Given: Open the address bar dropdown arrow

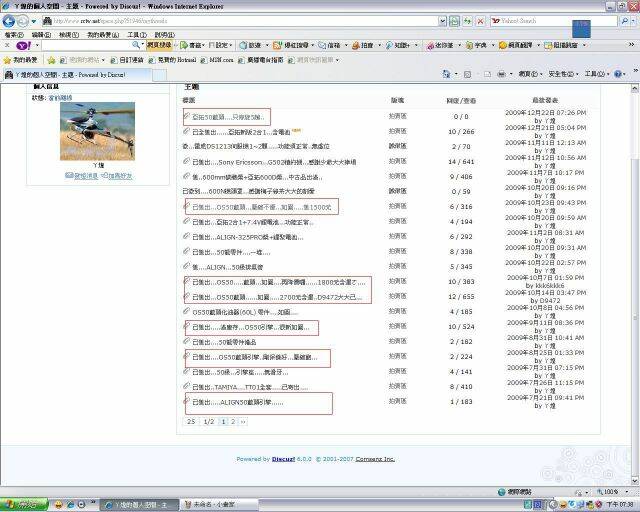Looking at the screenshot, I should pos(442,21).
